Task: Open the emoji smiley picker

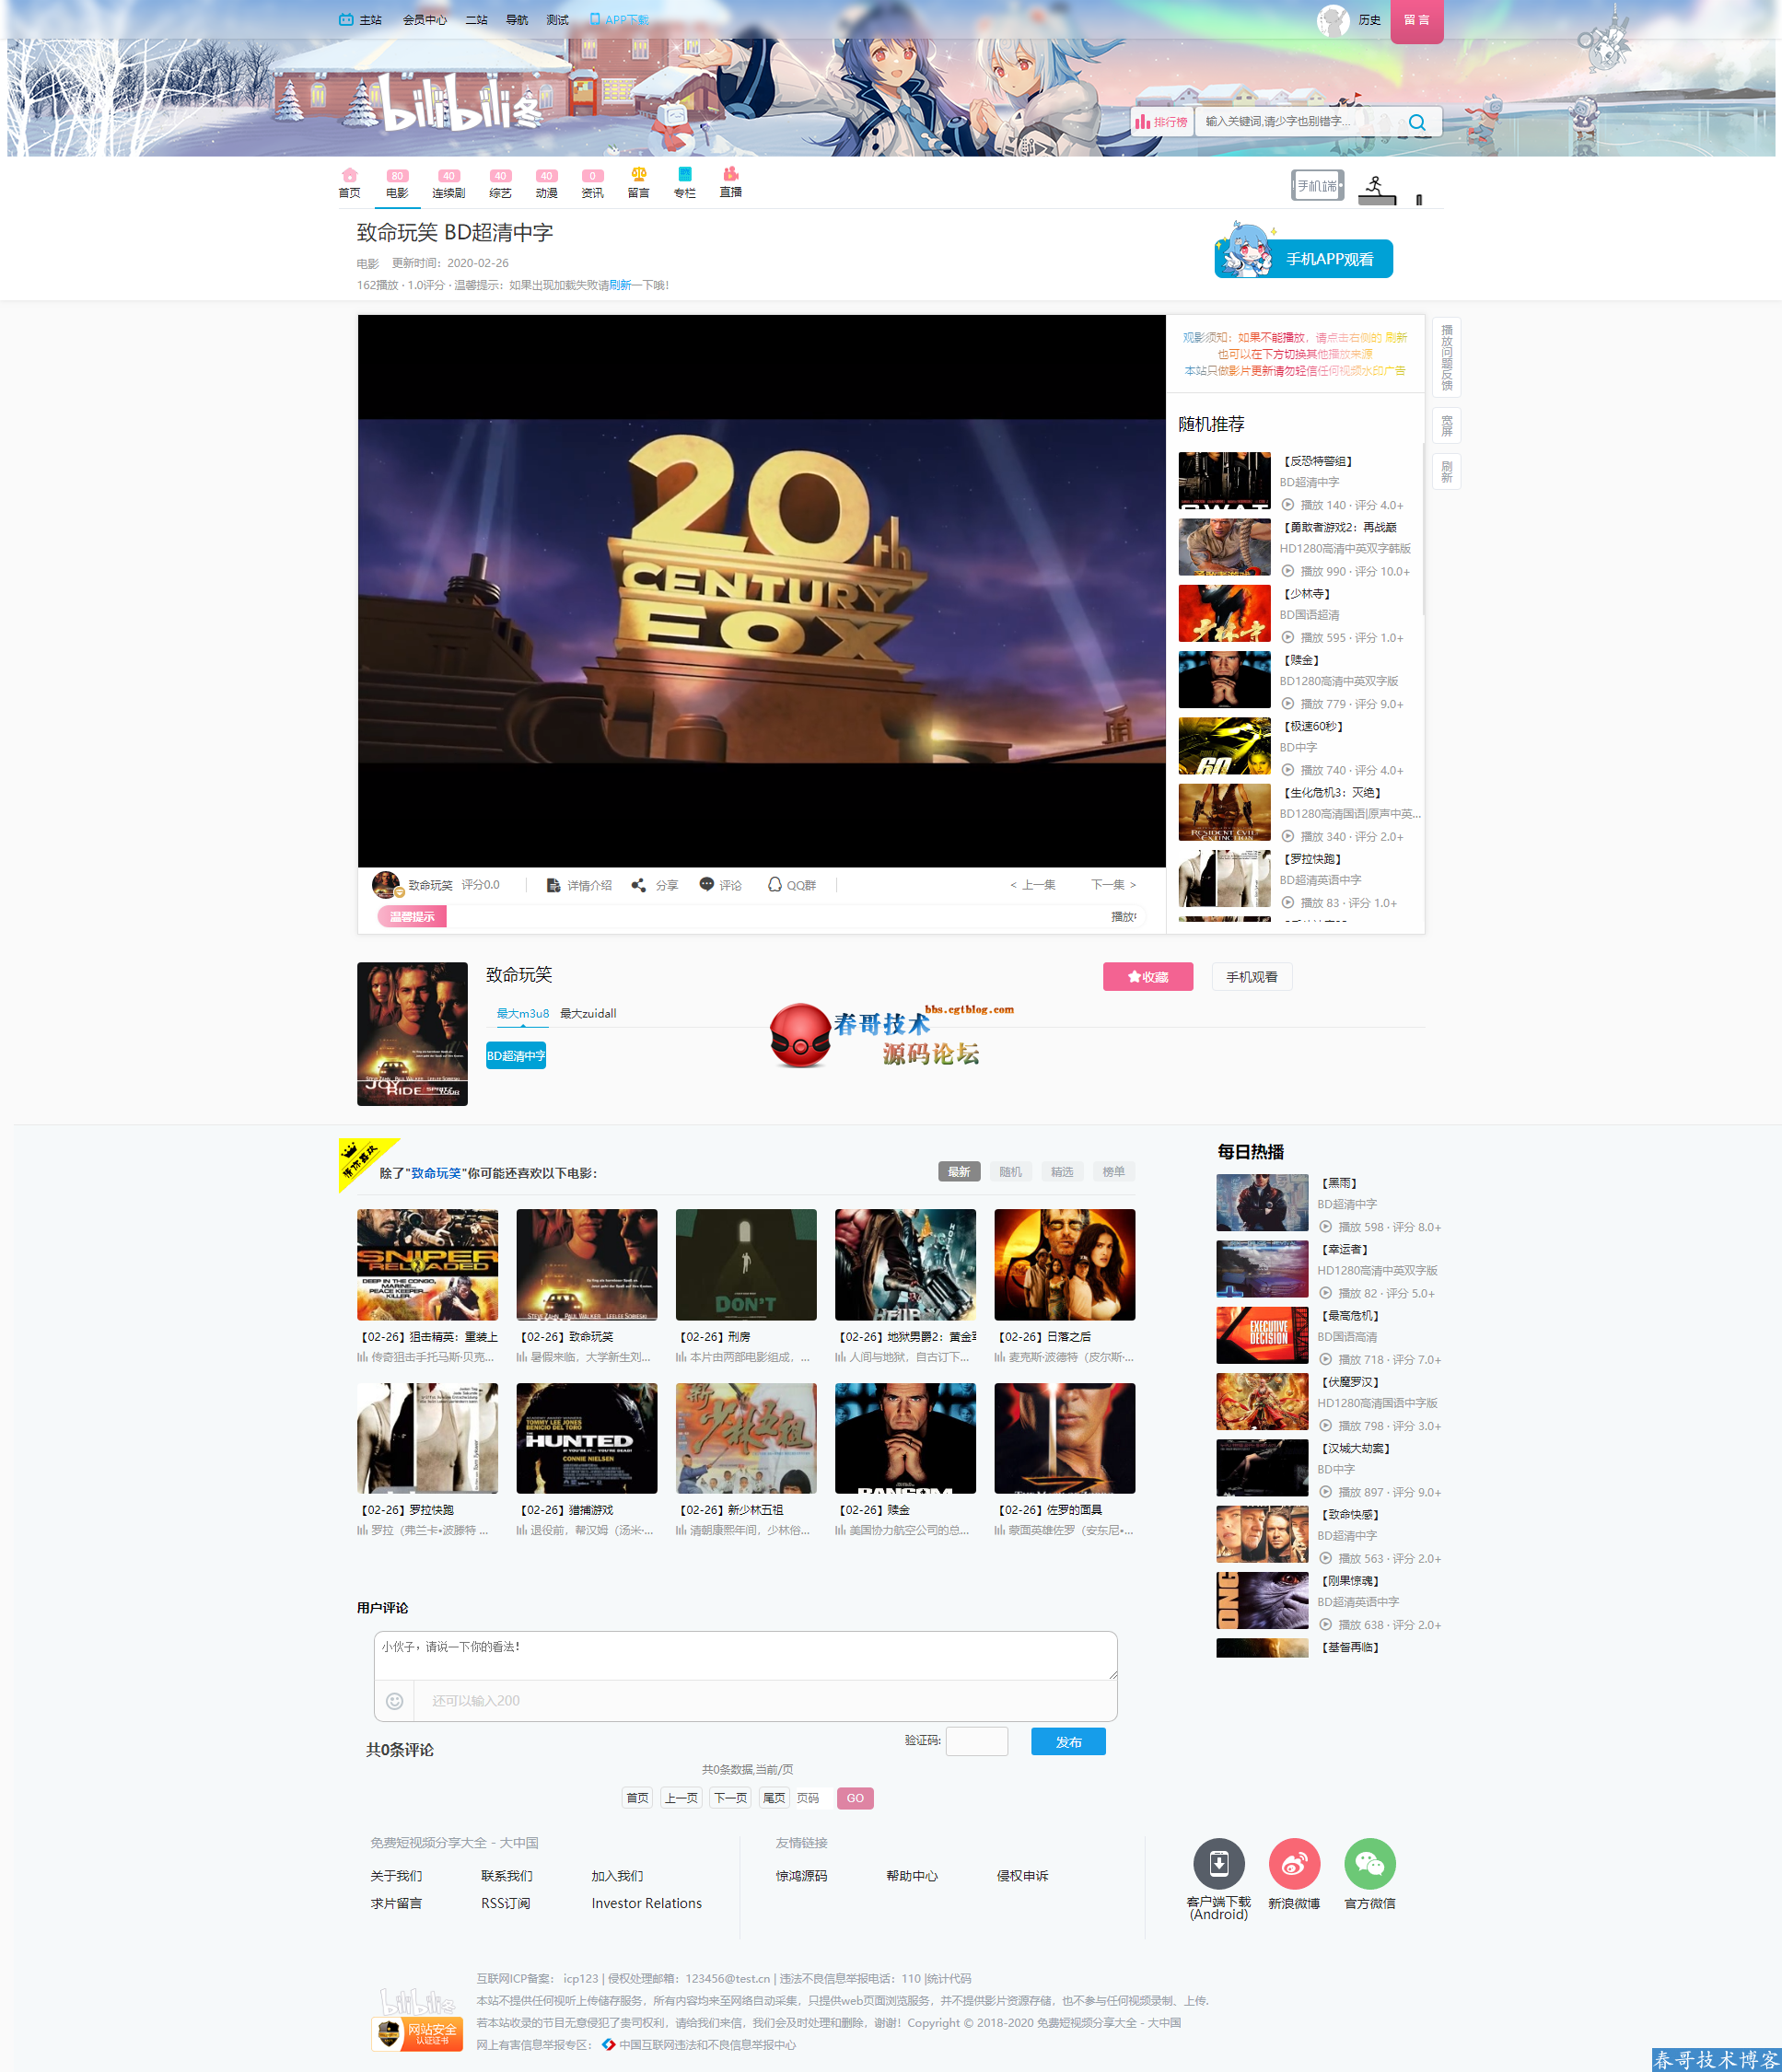Action: (x=395, y=1701)
